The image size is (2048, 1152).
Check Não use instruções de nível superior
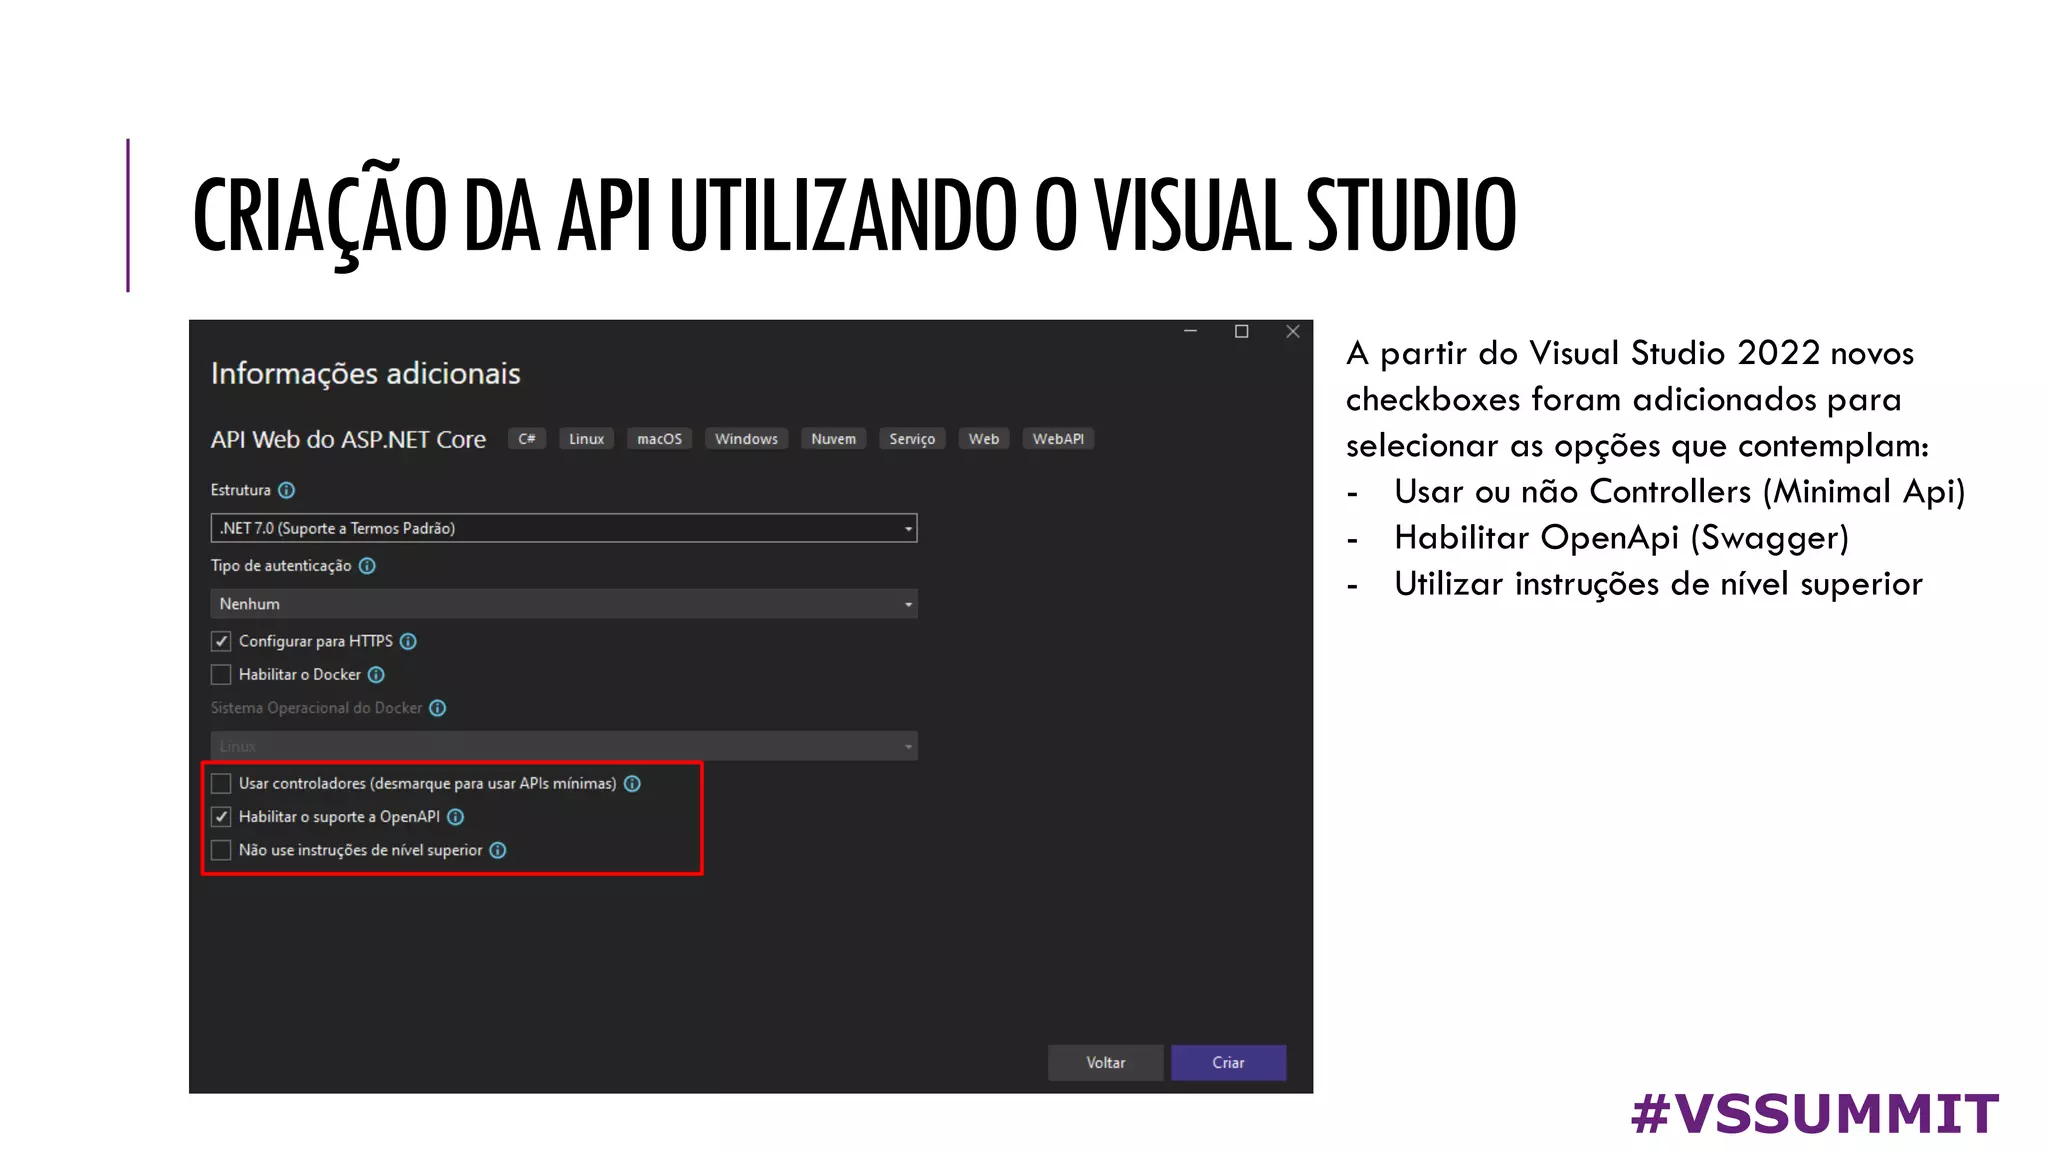[x=221, y=850]
